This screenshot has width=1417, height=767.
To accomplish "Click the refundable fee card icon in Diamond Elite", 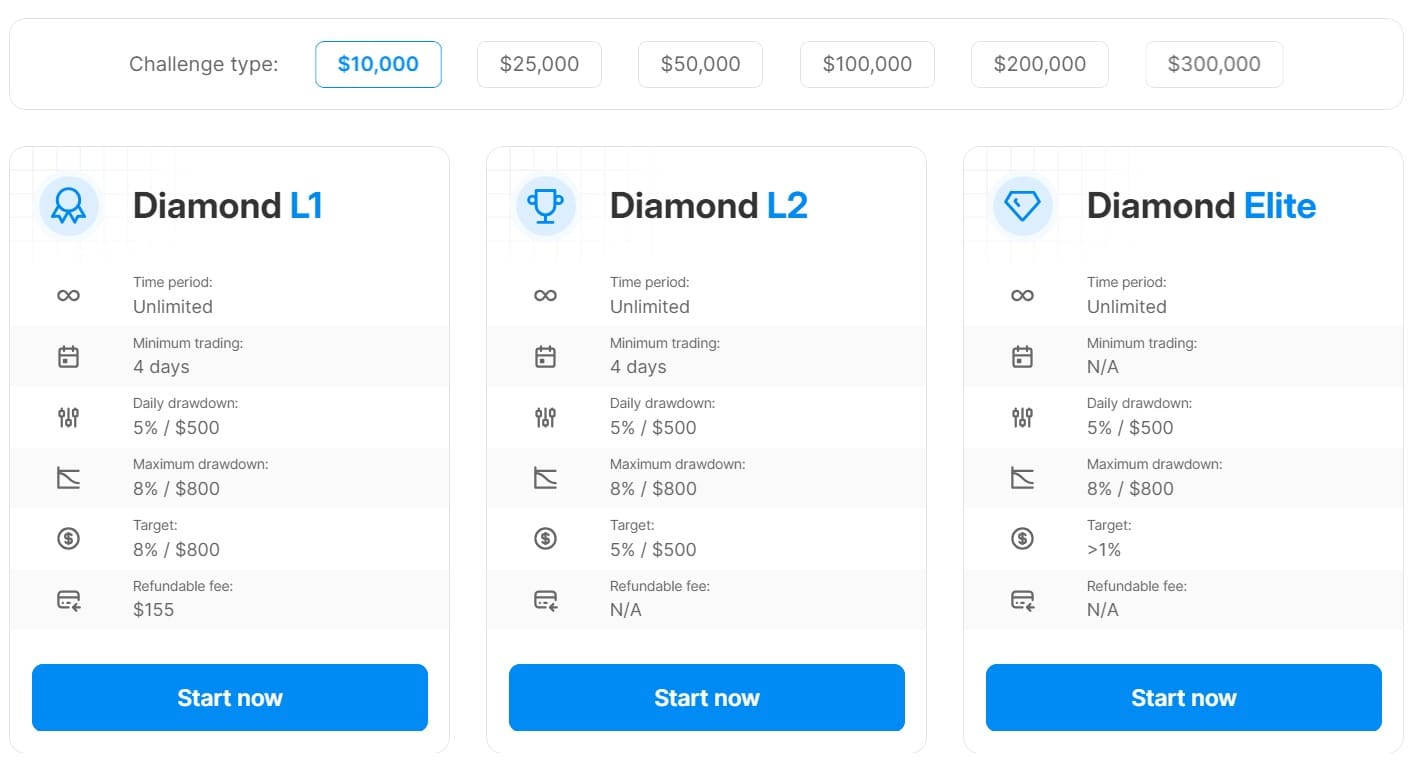I will click(x=1022, y=600).
